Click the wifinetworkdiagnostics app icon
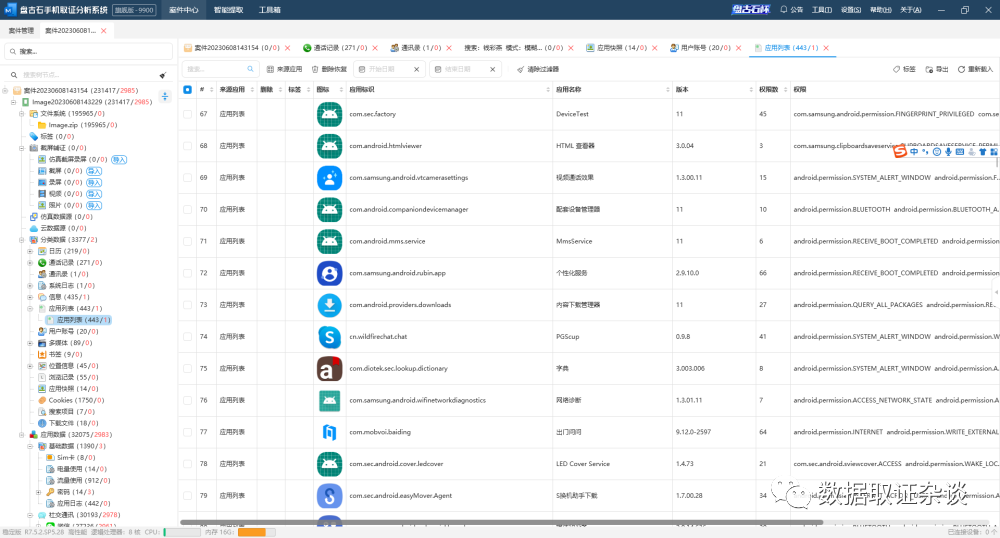The height and width of the screenshot is (538, 1000). pos(329,400)
